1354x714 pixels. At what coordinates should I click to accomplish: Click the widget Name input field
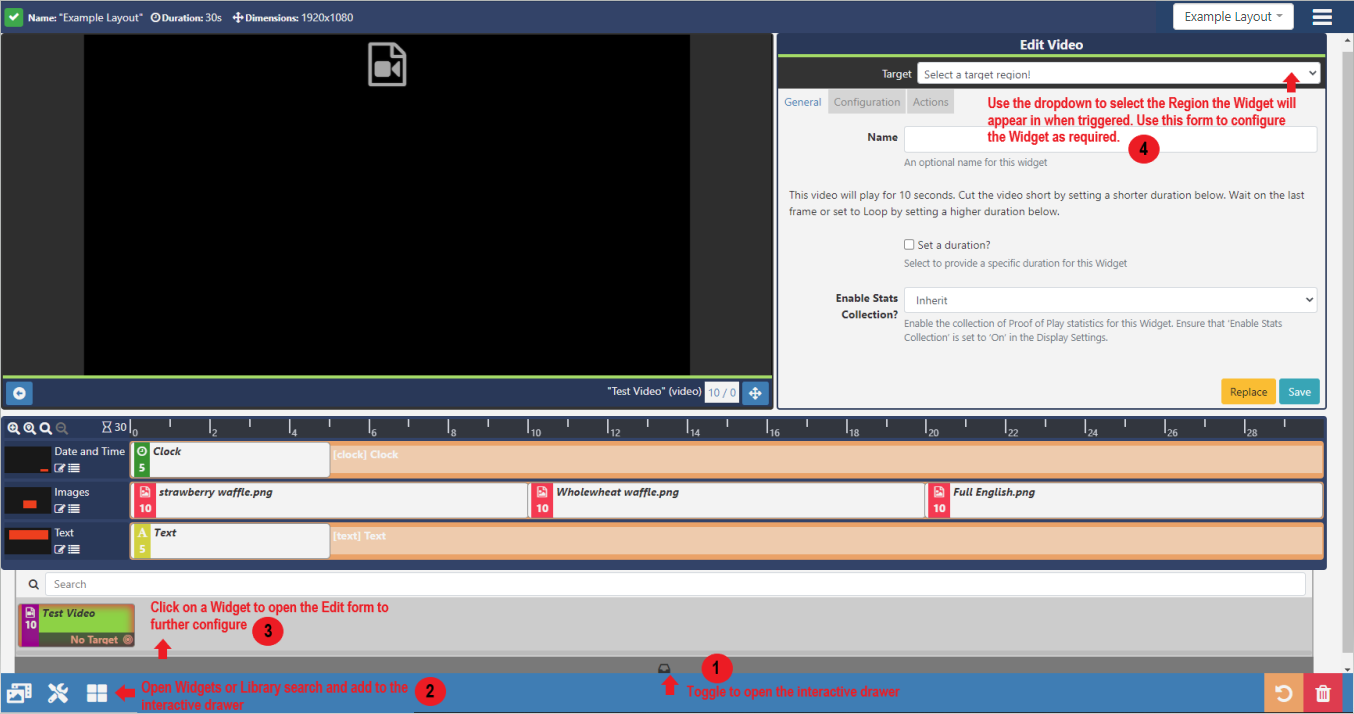pos(1110,139)
